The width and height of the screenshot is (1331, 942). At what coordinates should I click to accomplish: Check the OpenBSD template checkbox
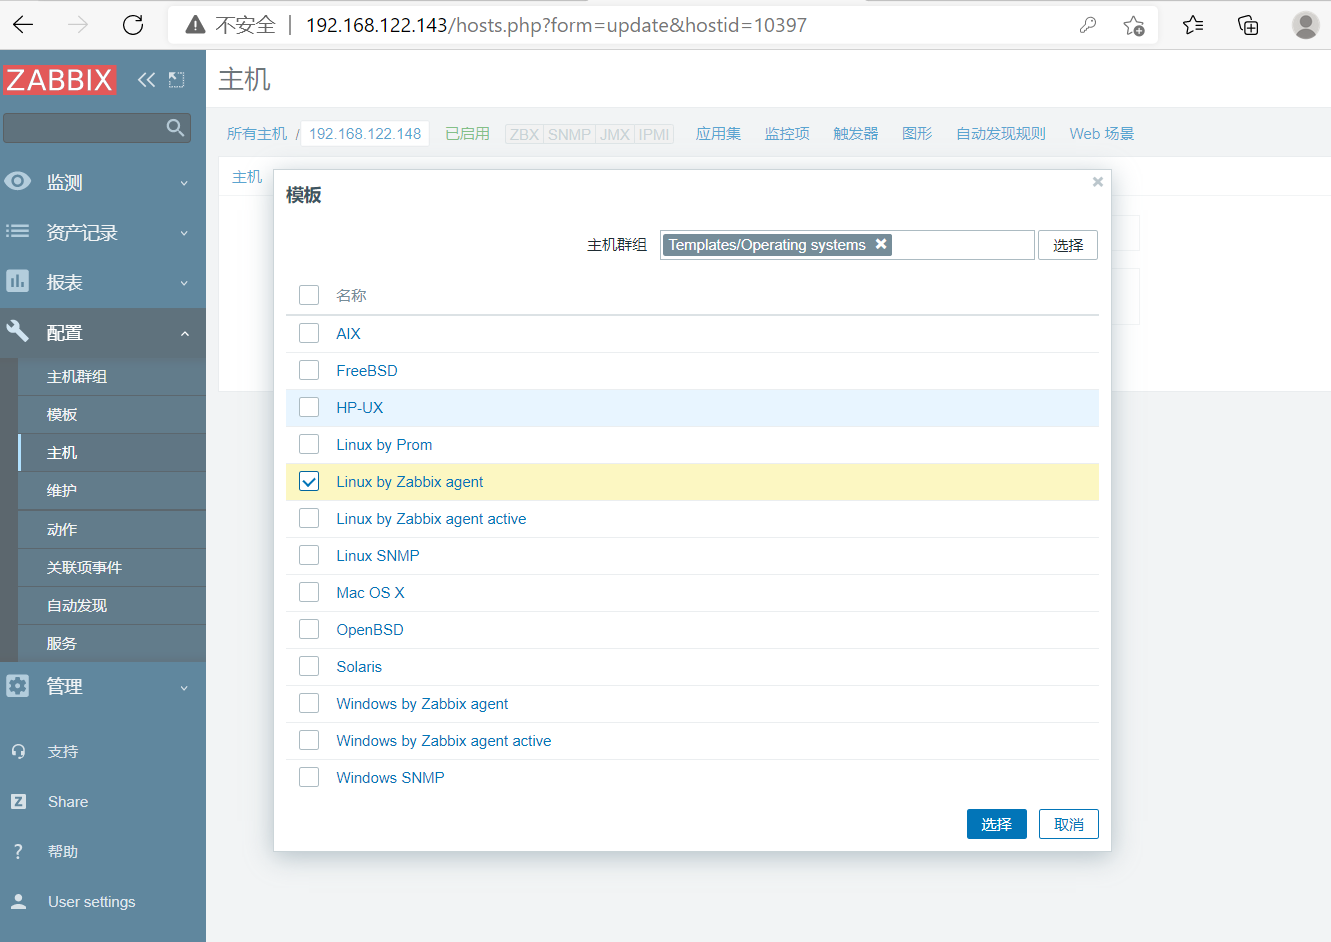pos(309,629)
